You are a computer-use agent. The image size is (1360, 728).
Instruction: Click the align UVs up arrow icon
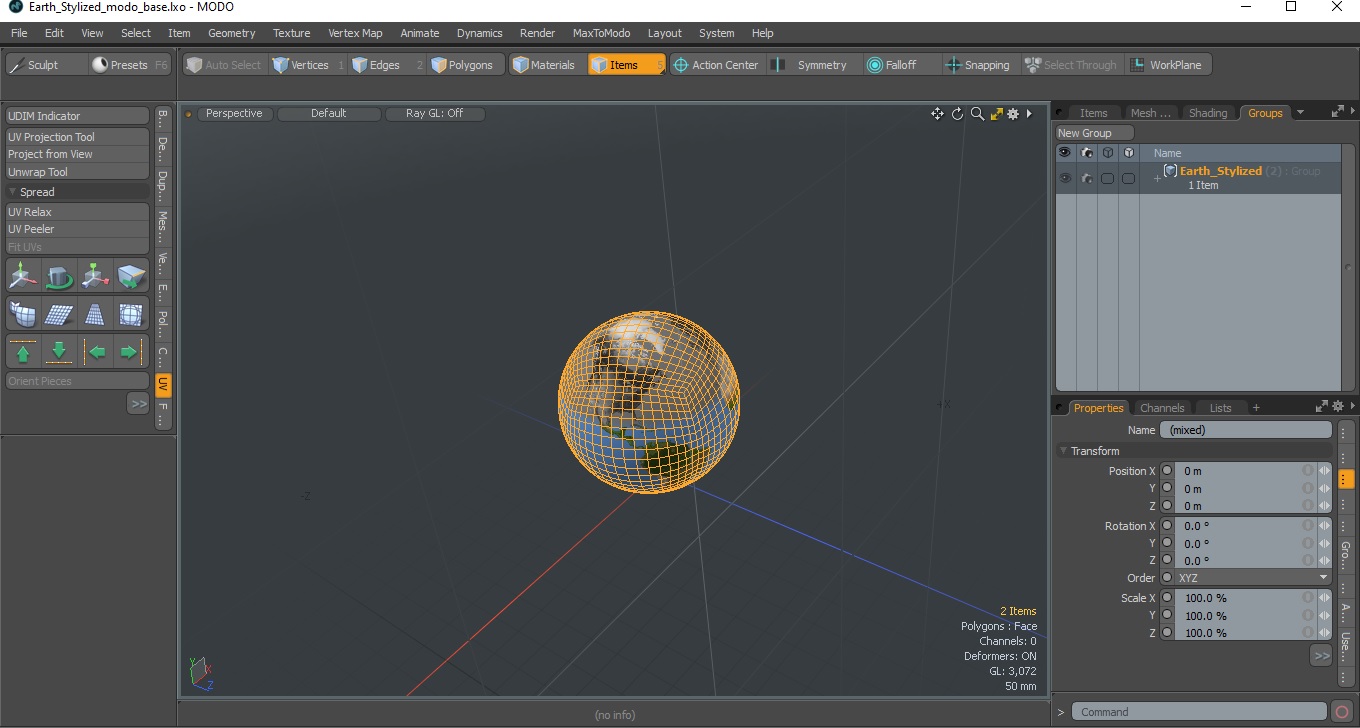pyautogui.click(x=23, y=352)
